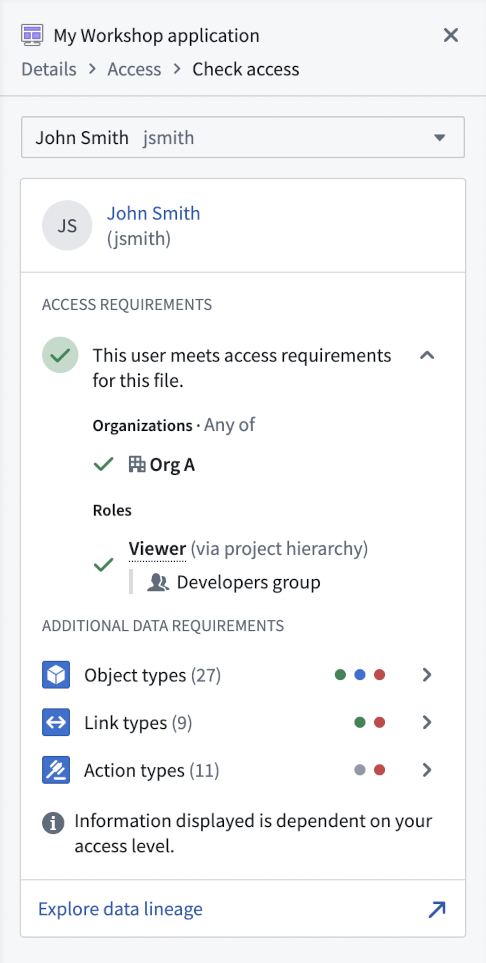Image resolution: width=486 pixels, height=963 pixels.
Task: Expand Object types with the chevron
Action: (x=428, y=675)
